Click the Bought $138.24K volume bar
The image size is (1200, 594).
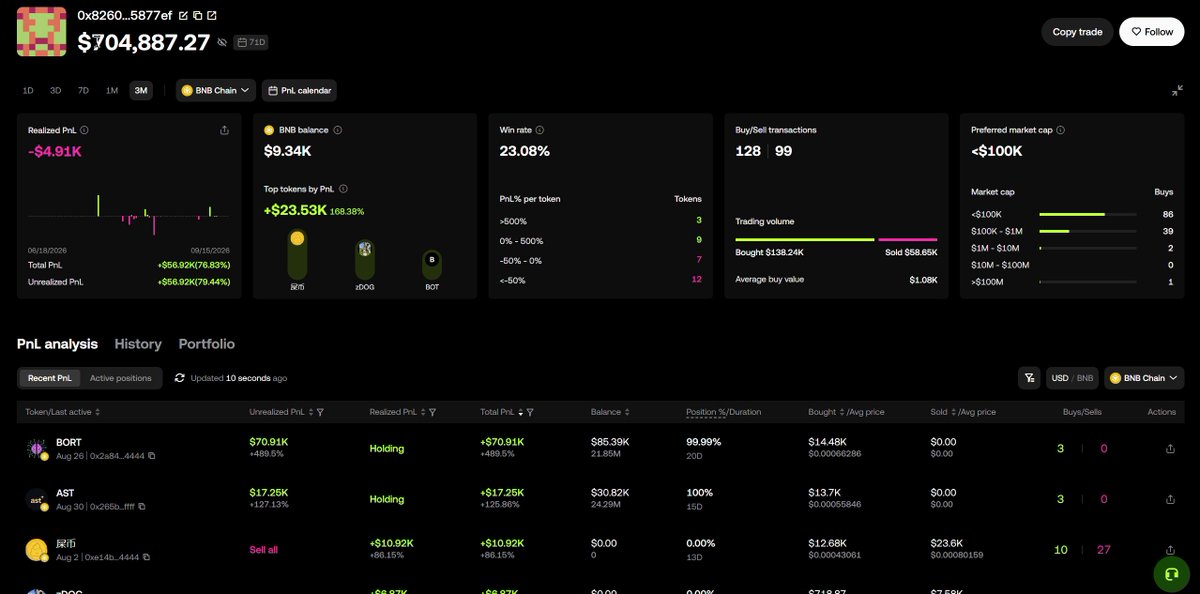click(805, 239)
